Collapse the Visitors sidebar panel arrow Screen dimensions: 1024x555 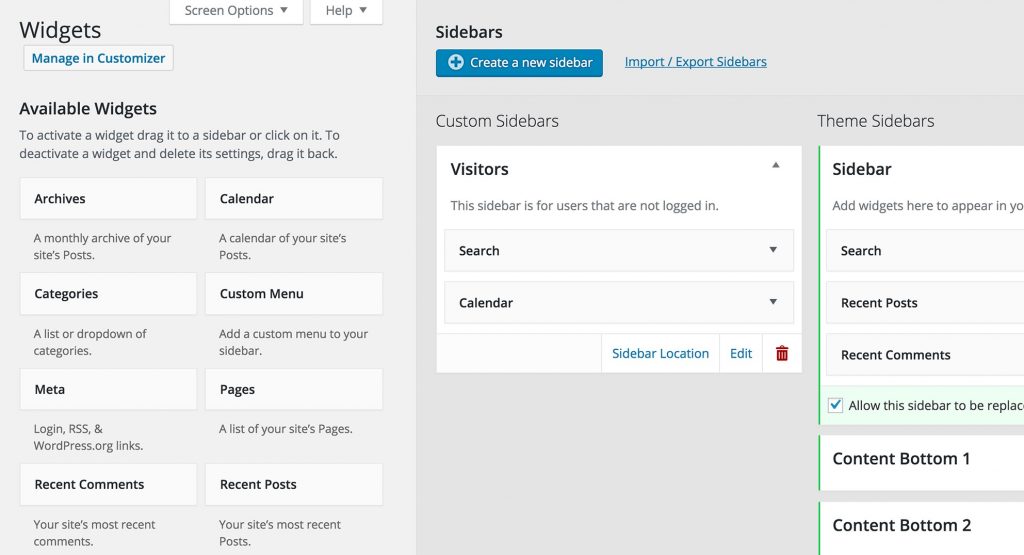775,166
